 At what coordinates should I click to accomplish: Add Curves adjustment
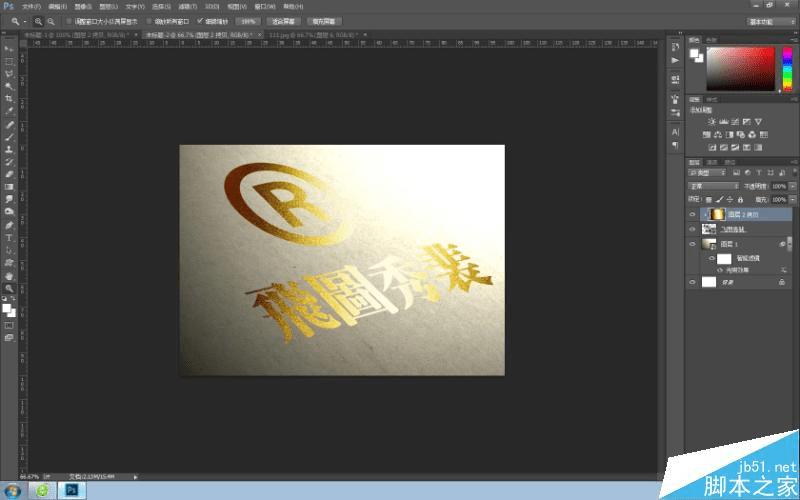[x=735, y=121]
